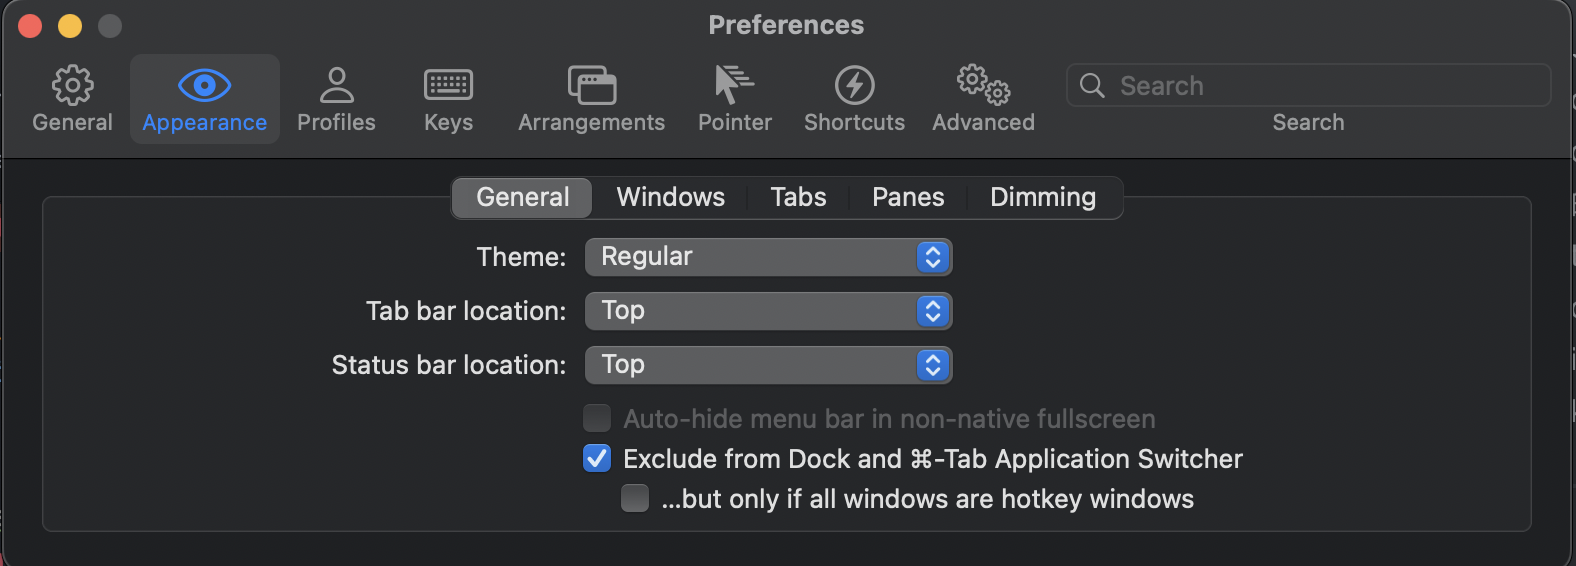
Task: Click the Keys keyboard icon
Action: pos(448,87)
